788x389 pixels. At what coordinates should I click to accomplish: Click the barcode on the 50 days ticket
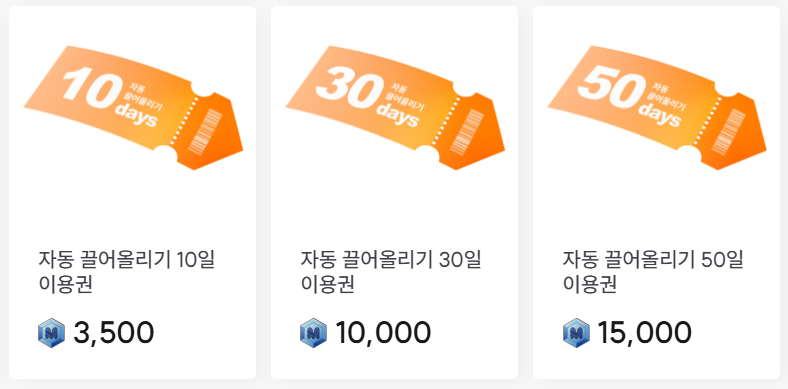click(729, 131)
